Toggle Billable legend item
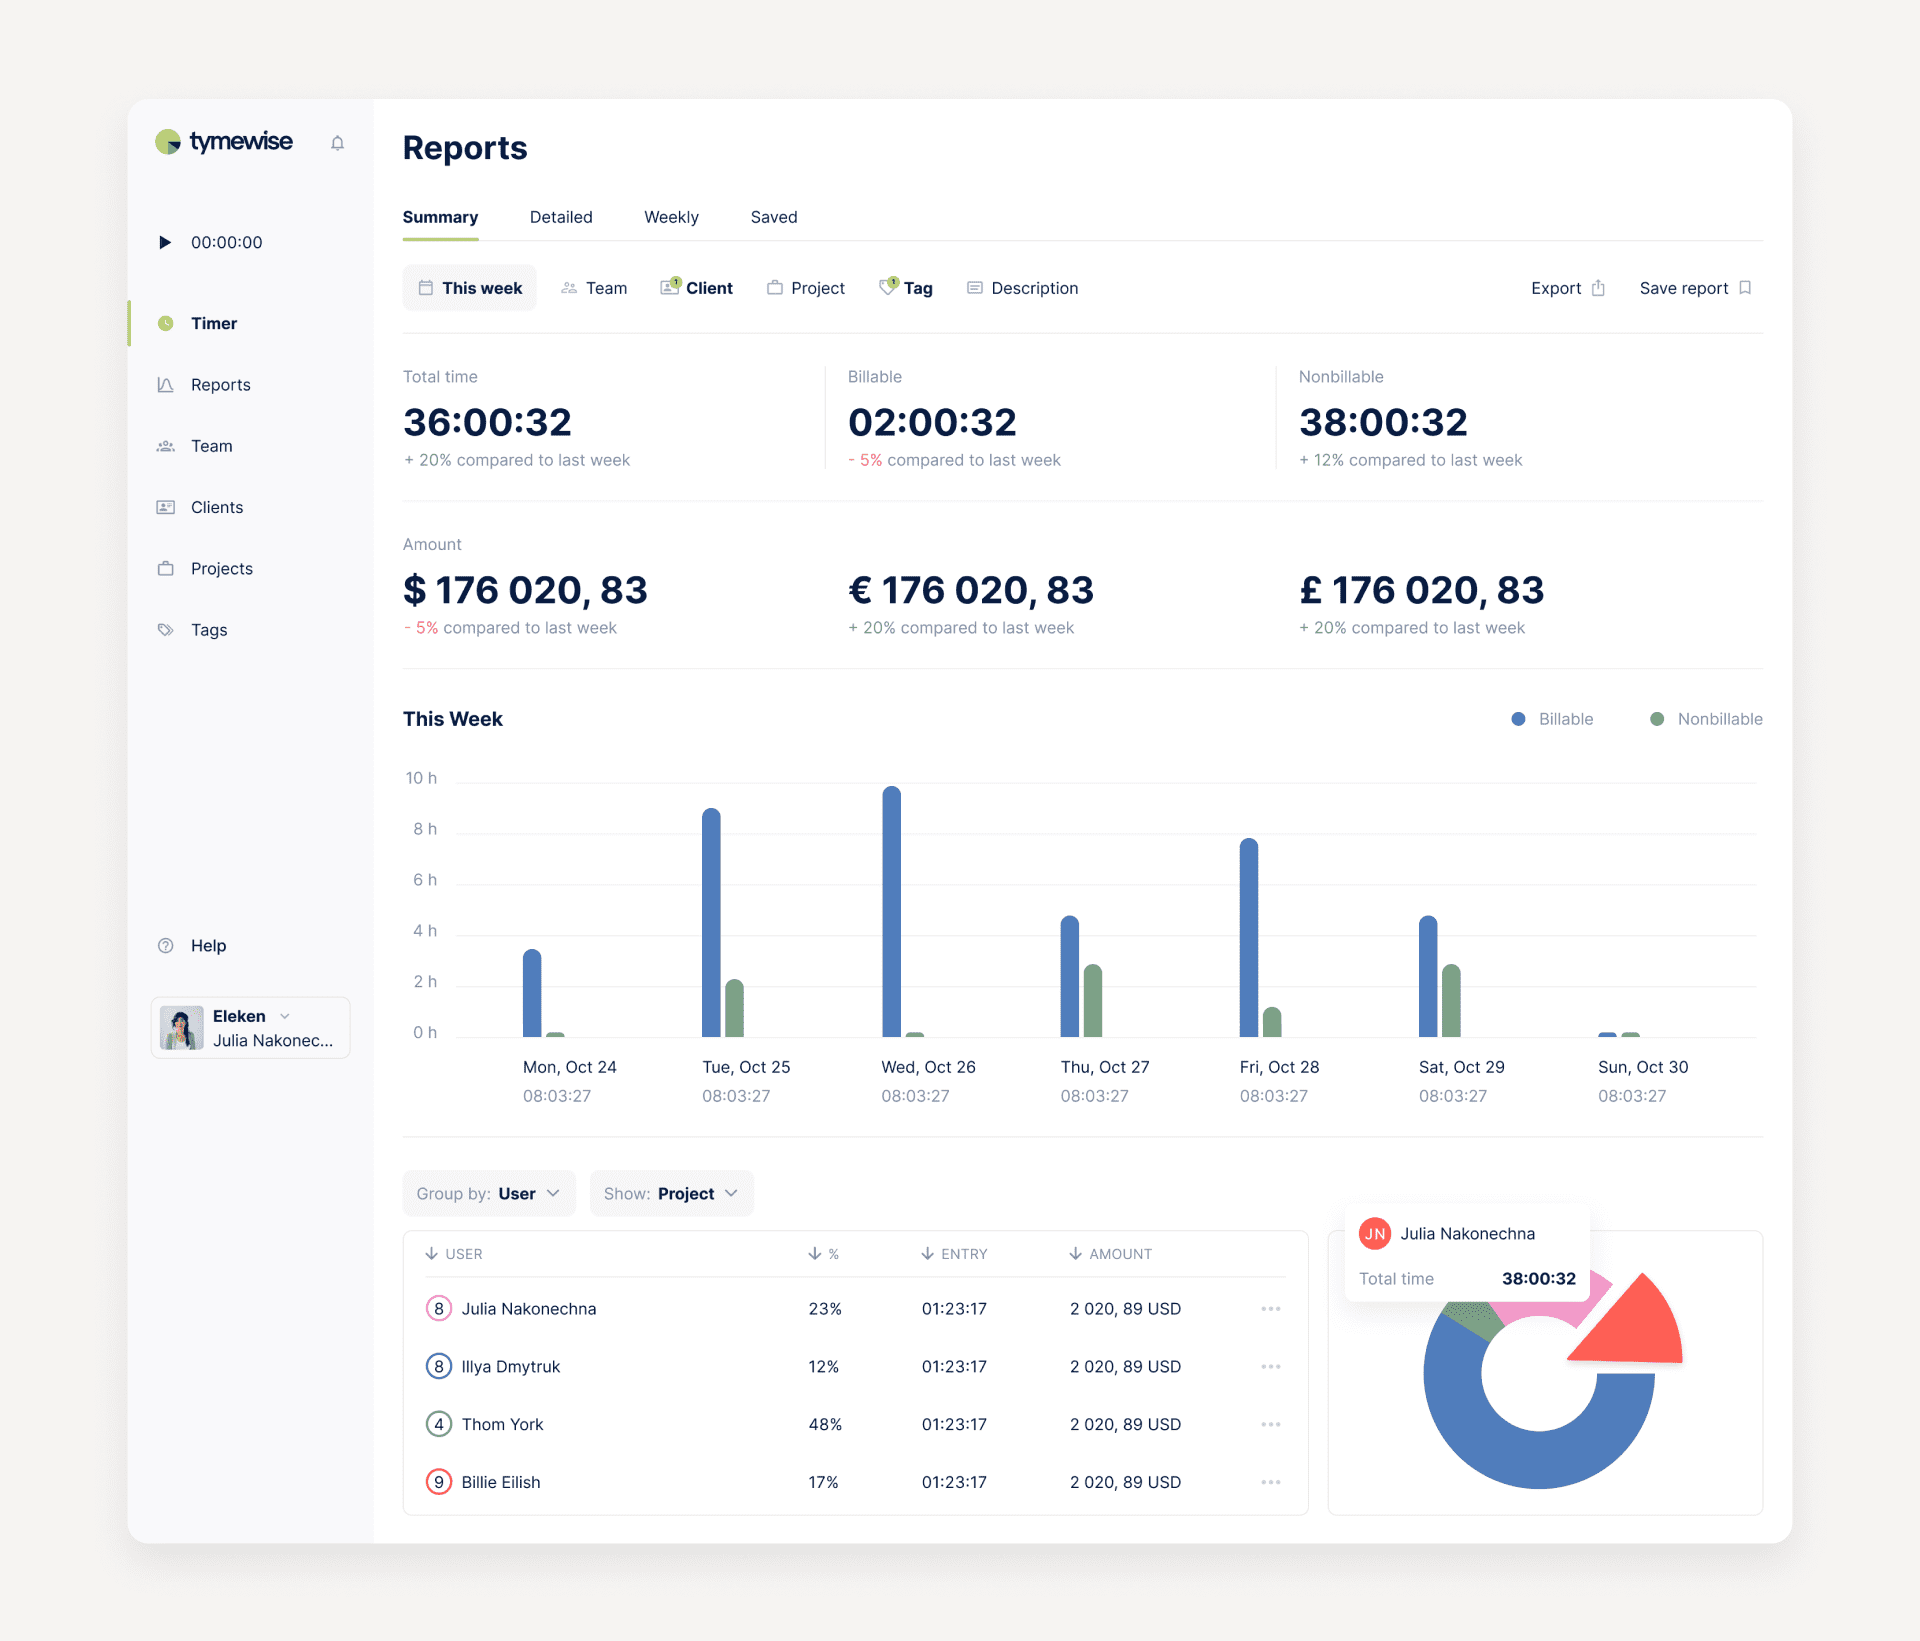The height and width of the screenshot is (1641, 1920). pyautogui.click(x=1552, y=719)
